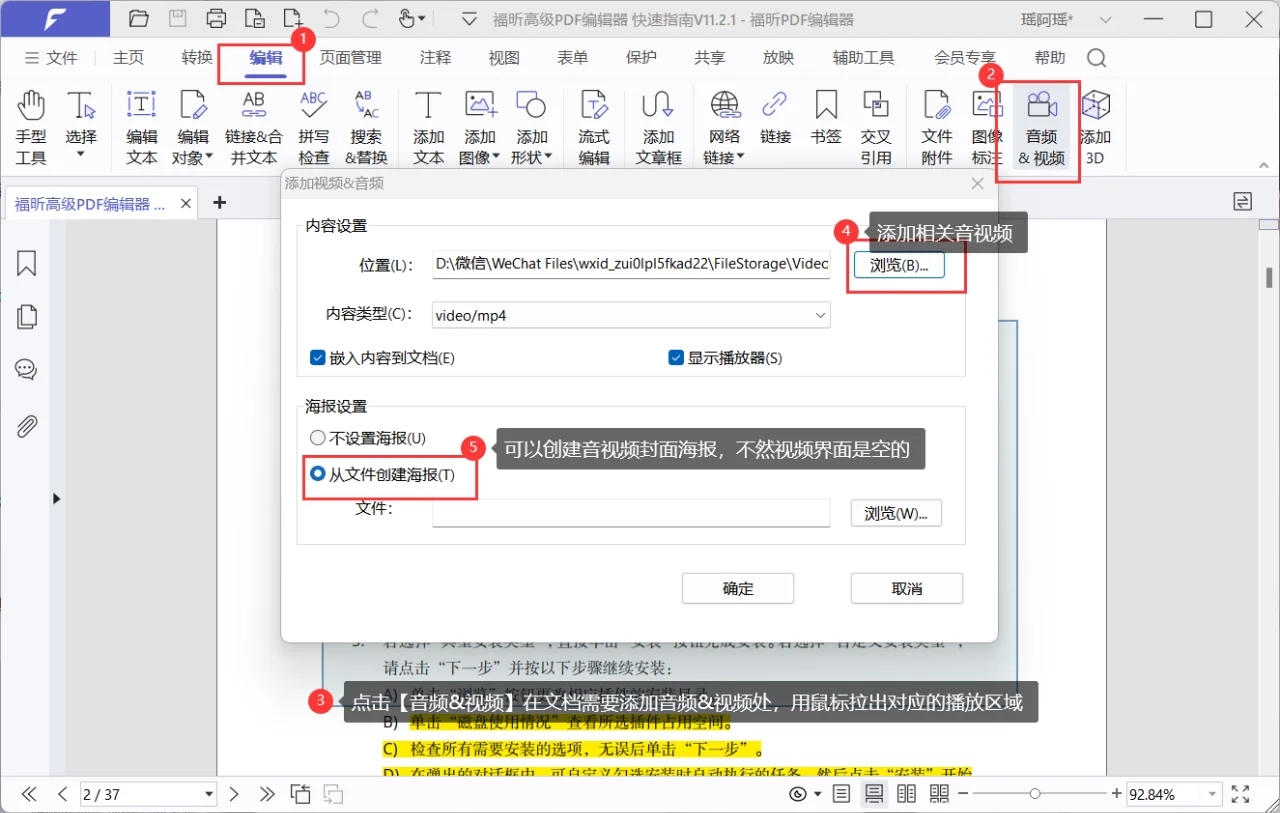Go to the next page

coord(234,794)
